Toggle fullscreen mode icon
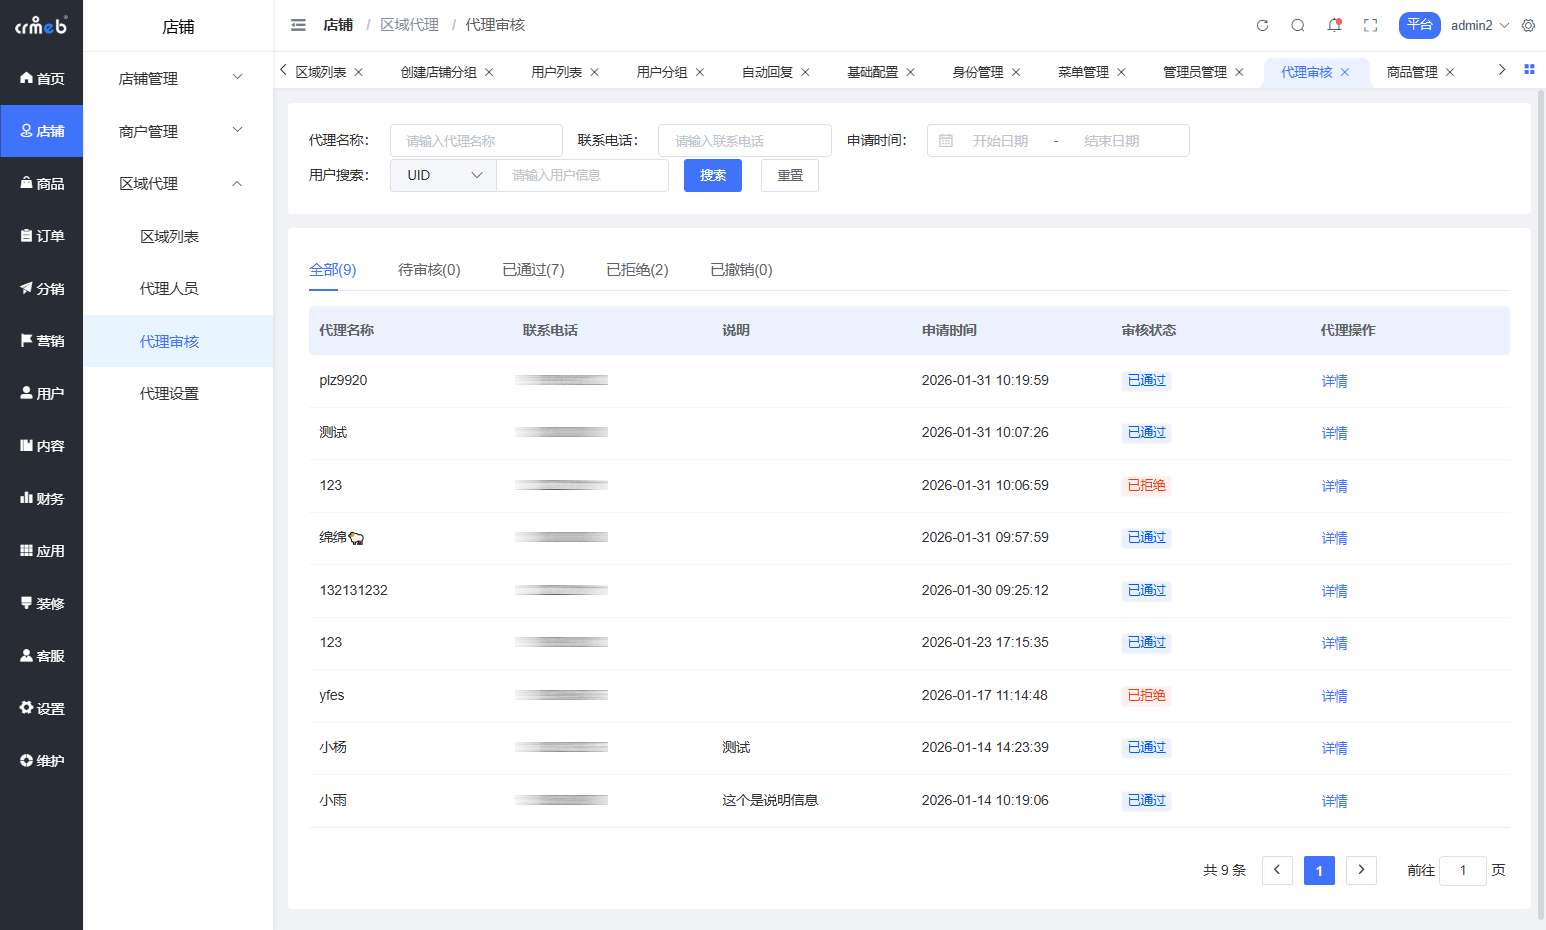 (x=1370, y=26)
